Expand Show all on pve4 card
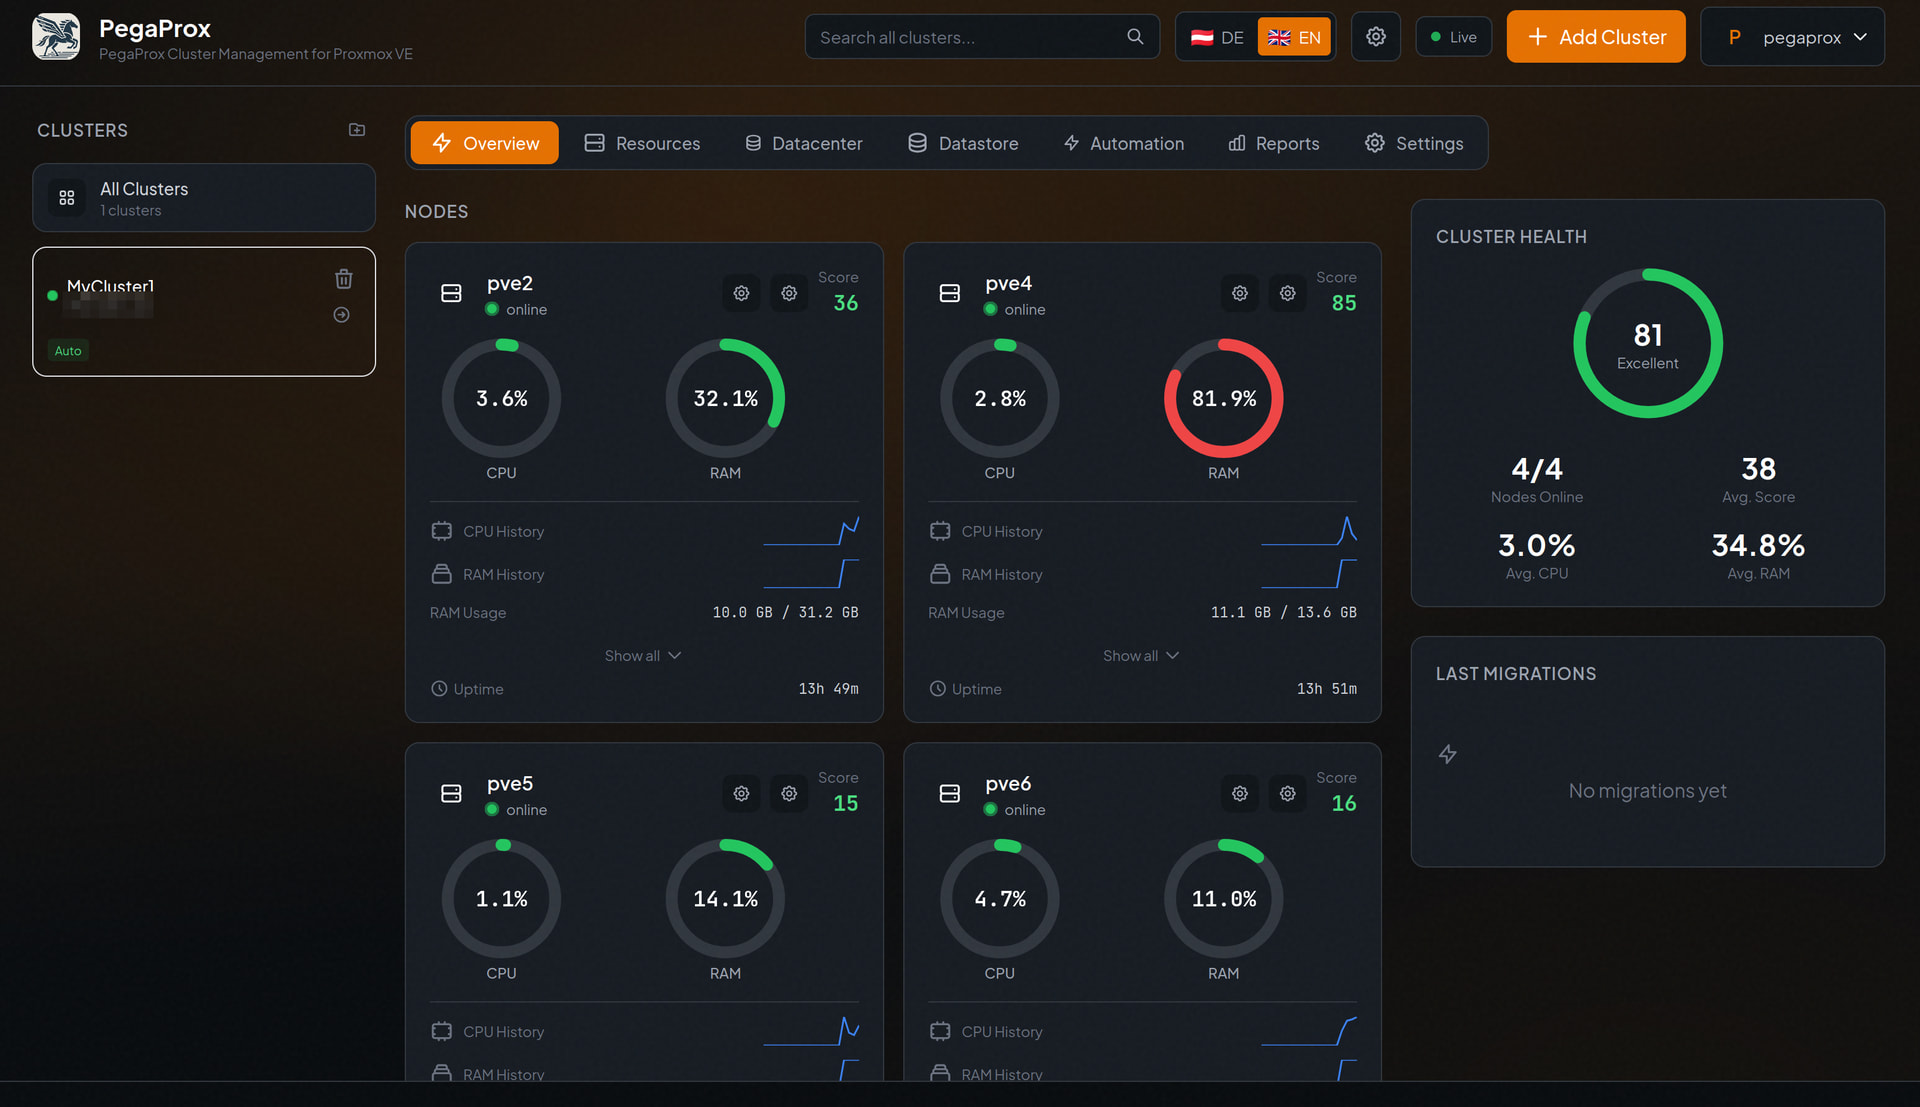 click(1140, 656)
